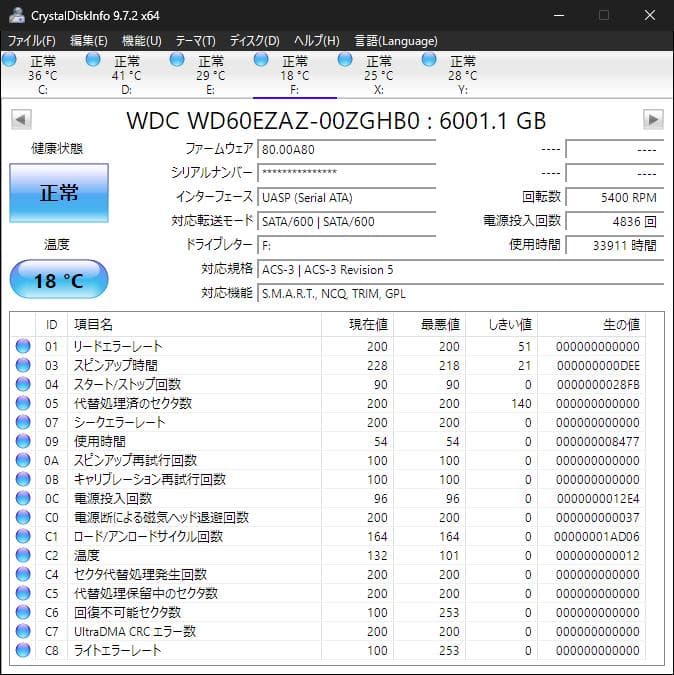Open the 機能(U) menu
The width and height of the screenshot is (674, 675).
(x=142, y=41)
